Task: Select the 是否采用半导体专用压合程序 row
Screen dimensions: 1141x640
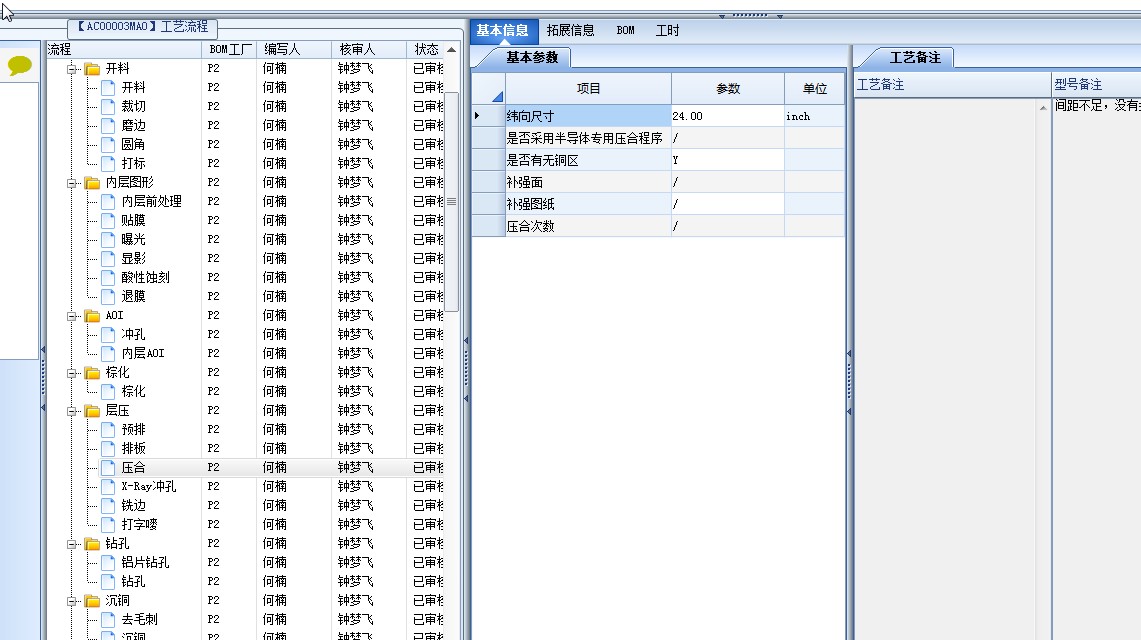Action: (x=658, y=138)
